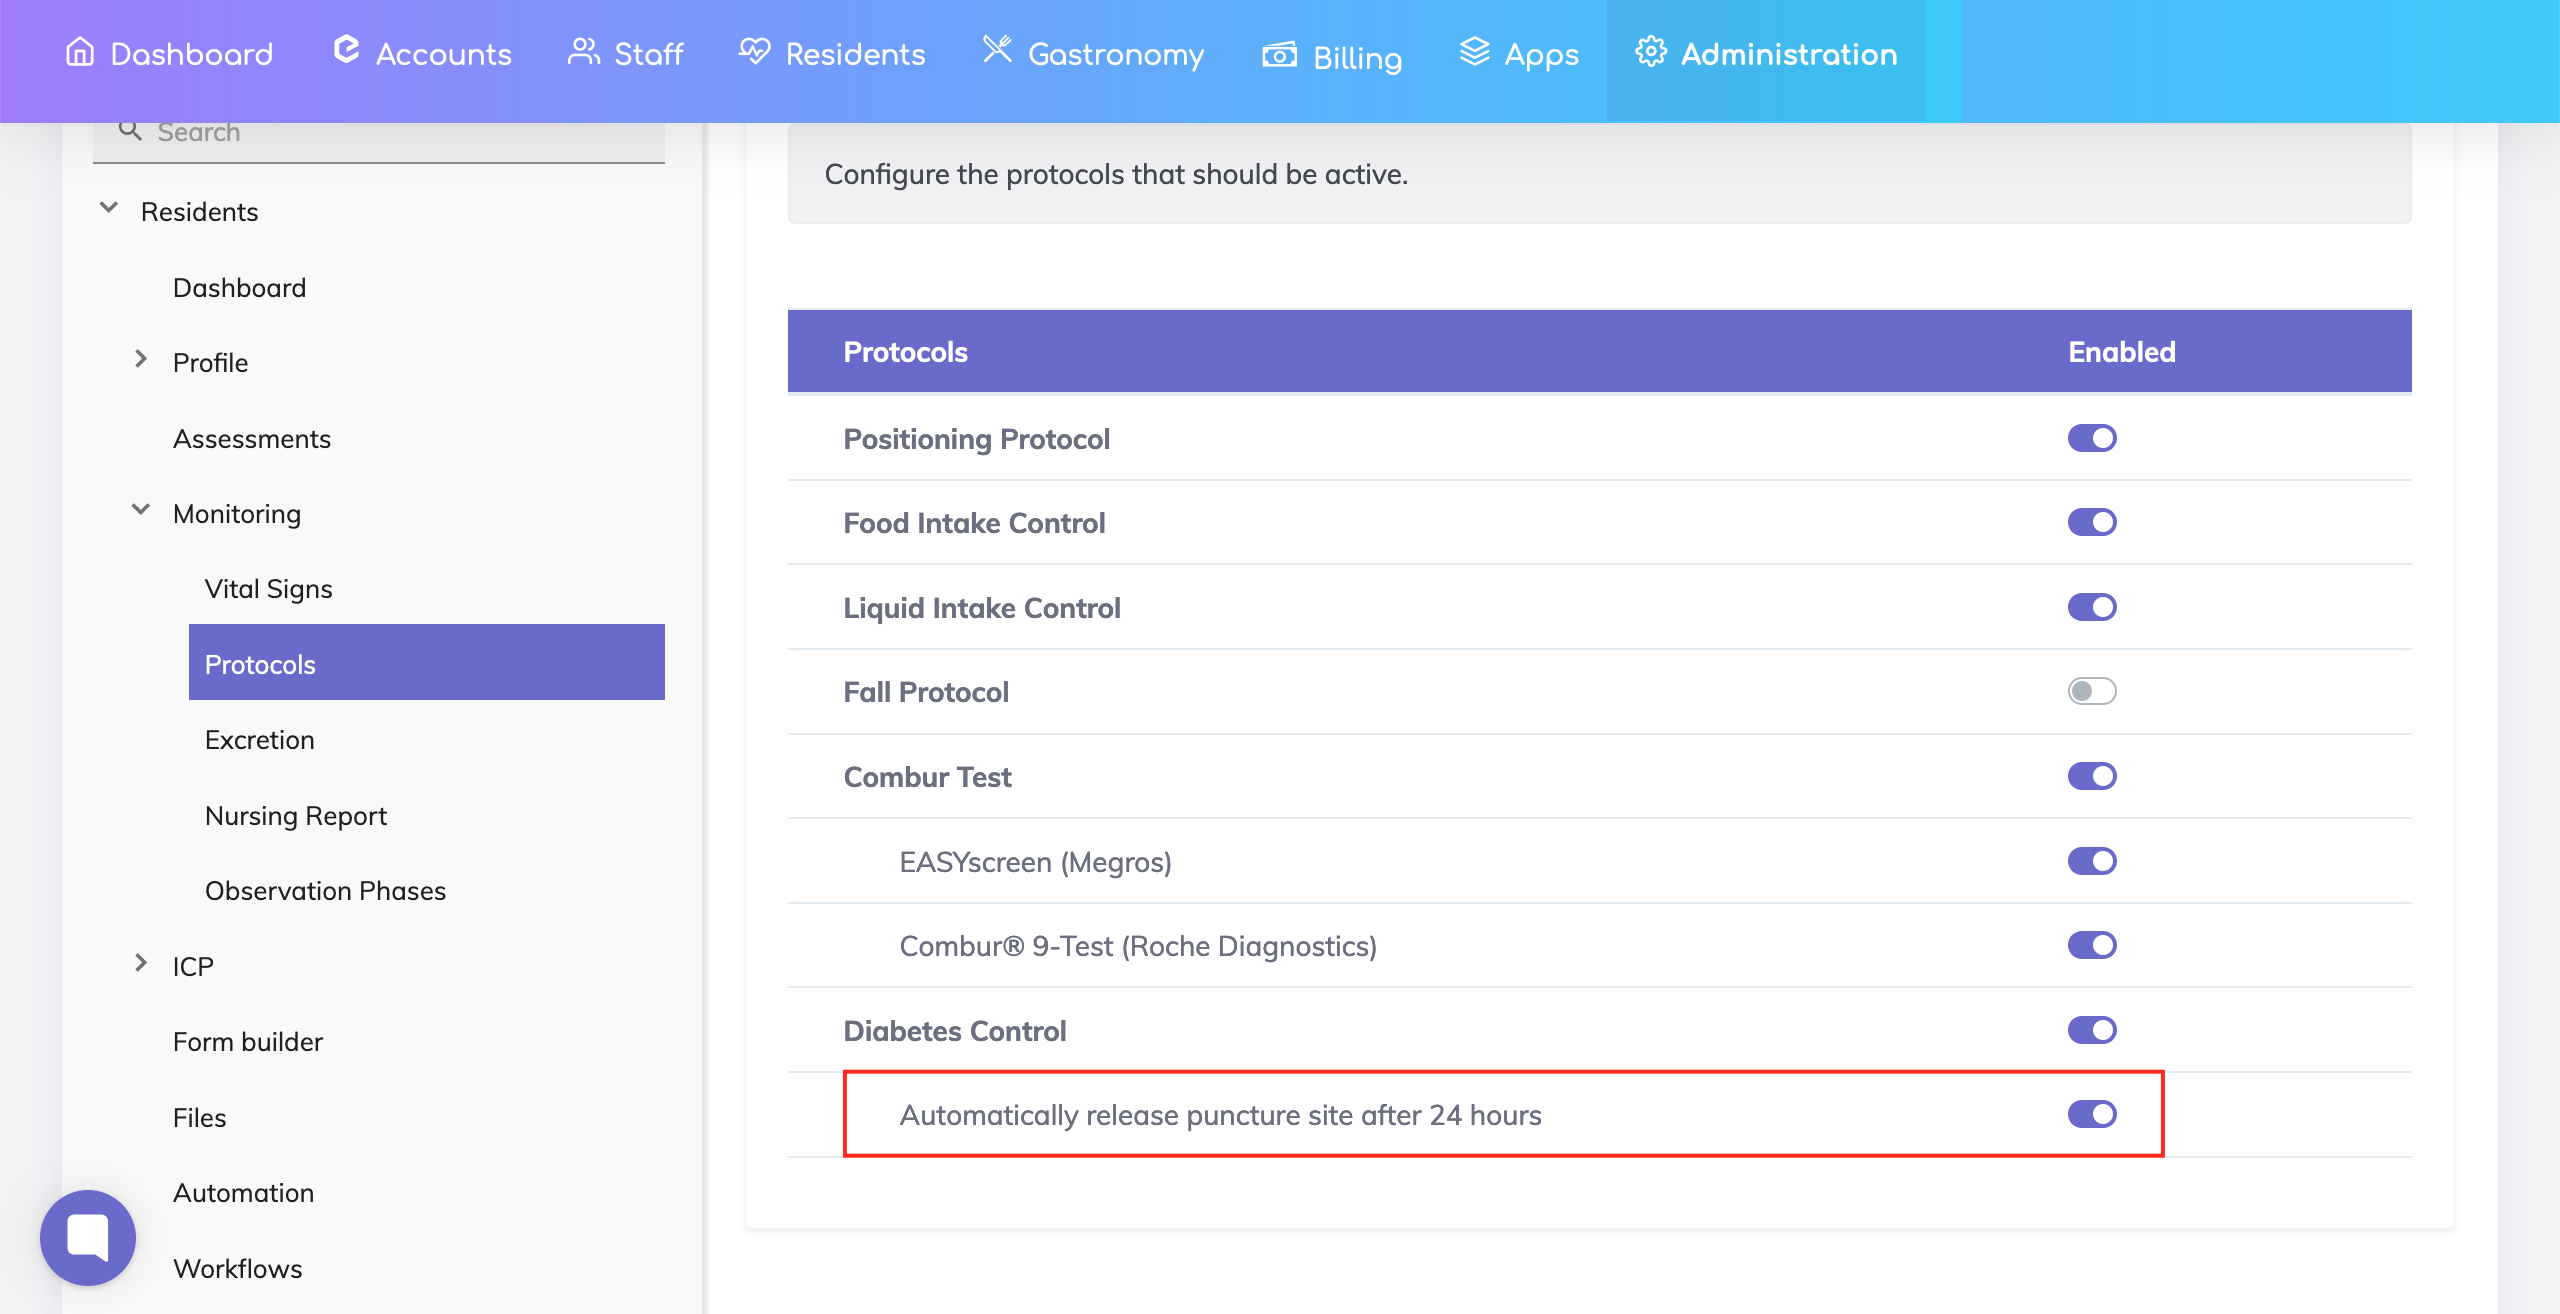
Task: Disable the Positioning Protocol toggle
Action: (2092, 438)
